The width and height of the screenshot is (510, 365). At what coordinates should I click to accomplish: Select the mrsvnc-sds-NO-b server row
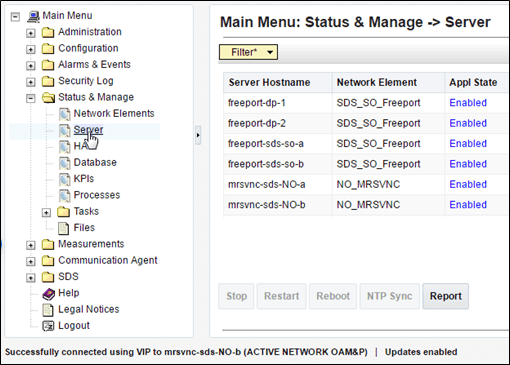(366, 205)
